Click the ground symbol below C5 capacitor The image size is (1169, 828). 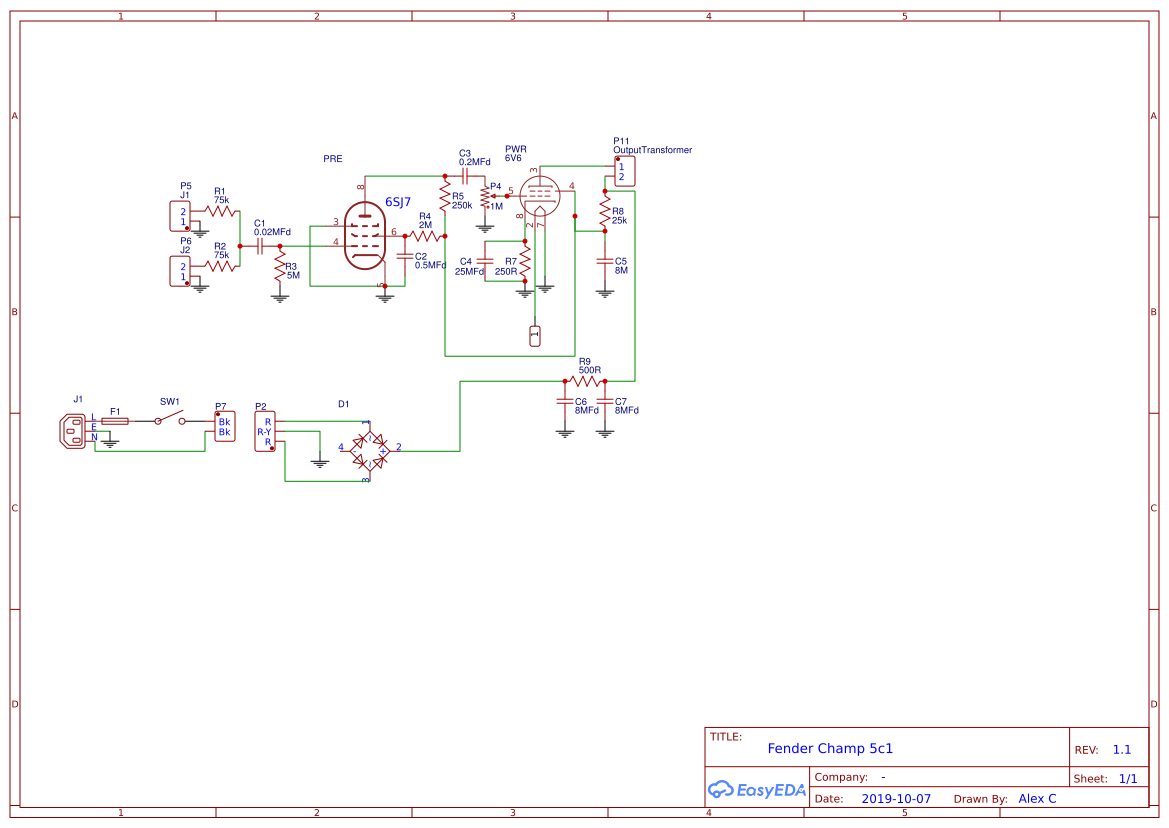605,293
